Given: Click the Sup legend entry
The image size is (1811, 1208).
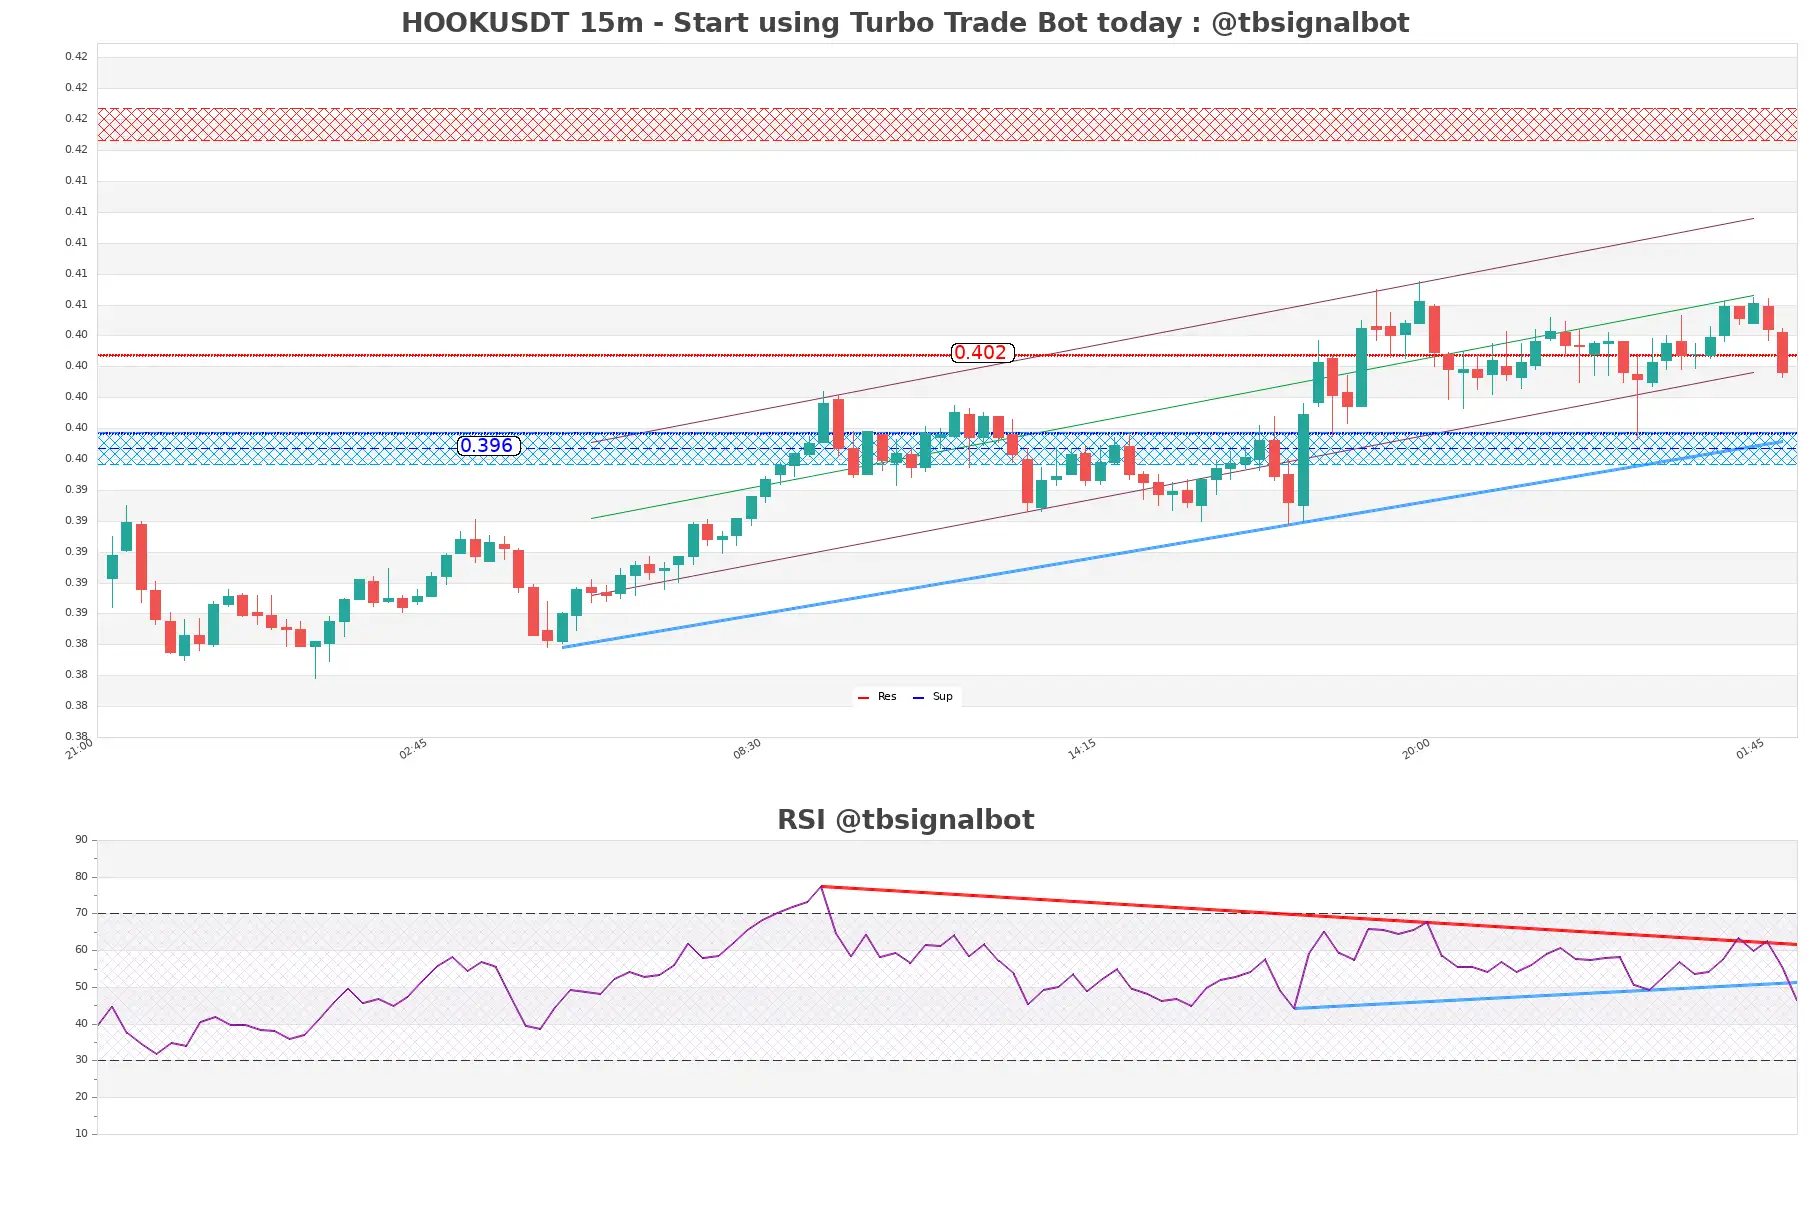Looking at the screenshot, I should click(933, 697).
